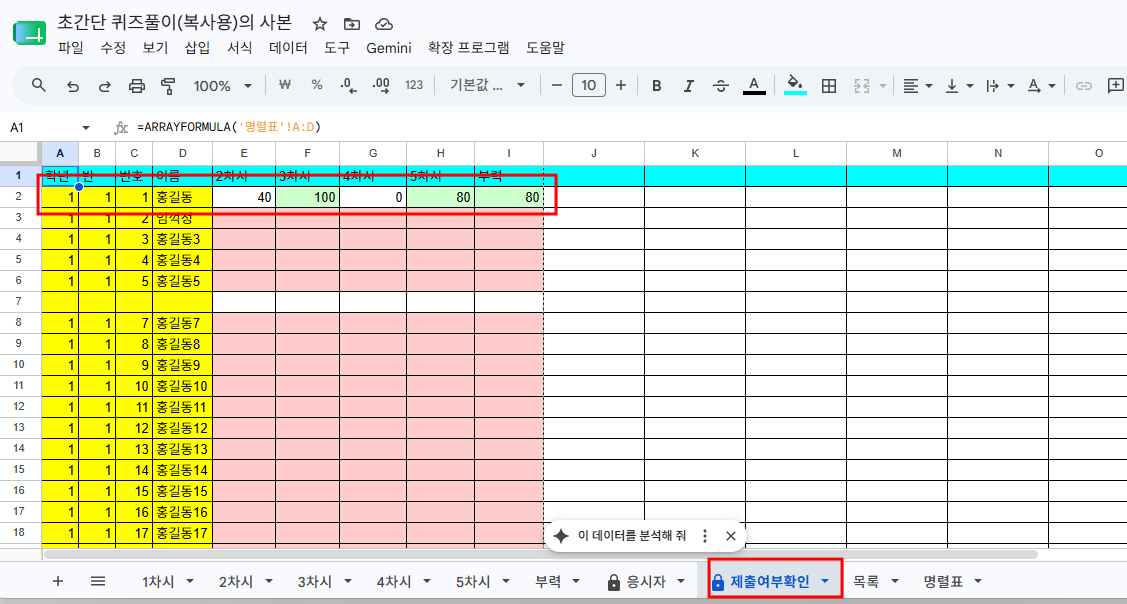This screenshot has height=604, width=1127.
Task: Dismiss the Gemini suggestion chip
Action: [x=731, y=536]
